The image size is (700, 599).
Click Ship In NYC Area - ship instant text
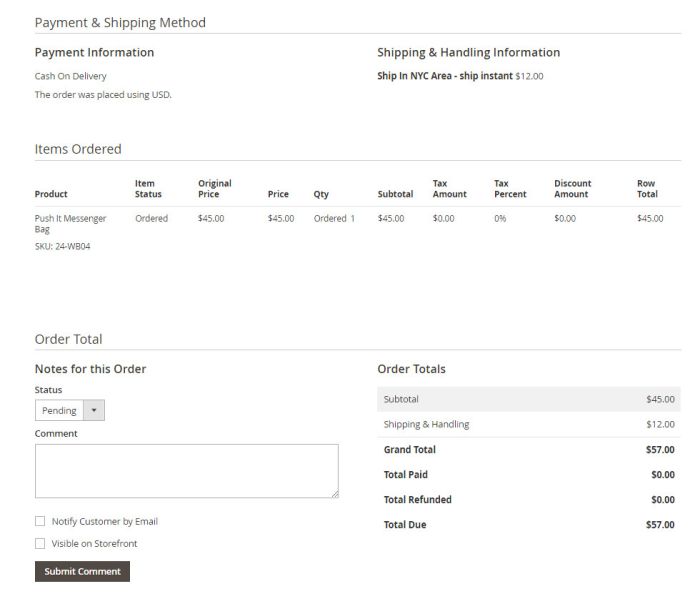click(x=445, y=76)
